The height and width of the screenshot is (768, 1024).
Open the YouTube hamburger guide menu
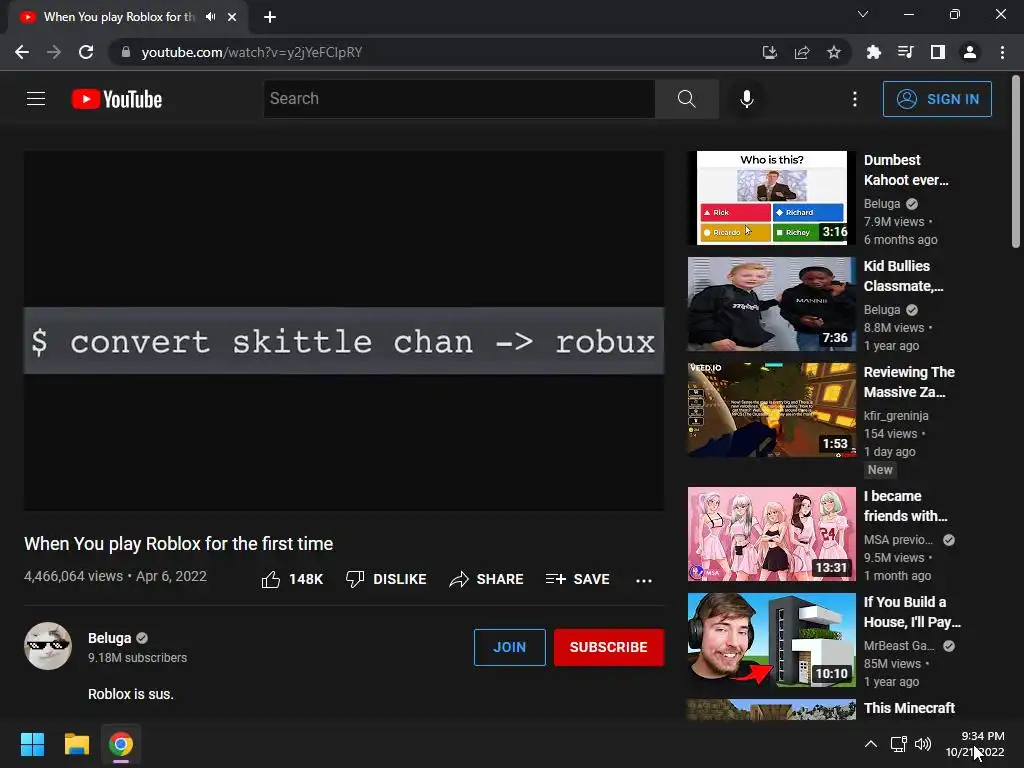(x=36, y=99)
